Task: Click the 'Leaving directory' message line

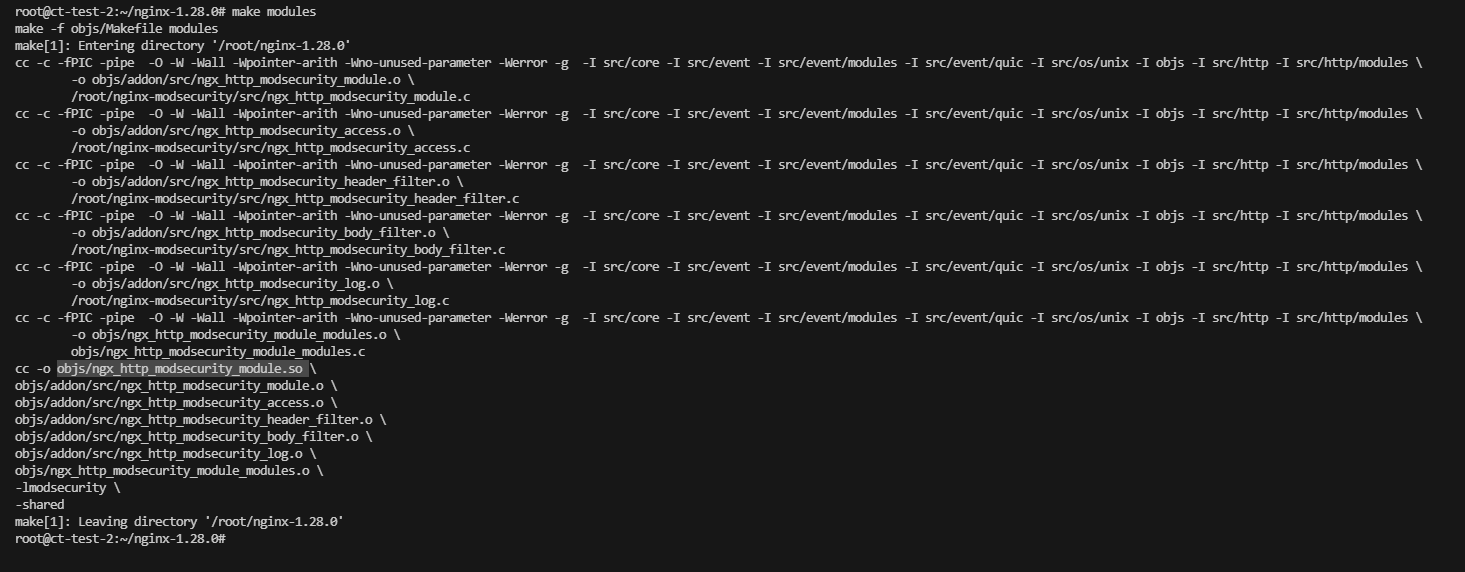Action: click(x=180, y=522)
